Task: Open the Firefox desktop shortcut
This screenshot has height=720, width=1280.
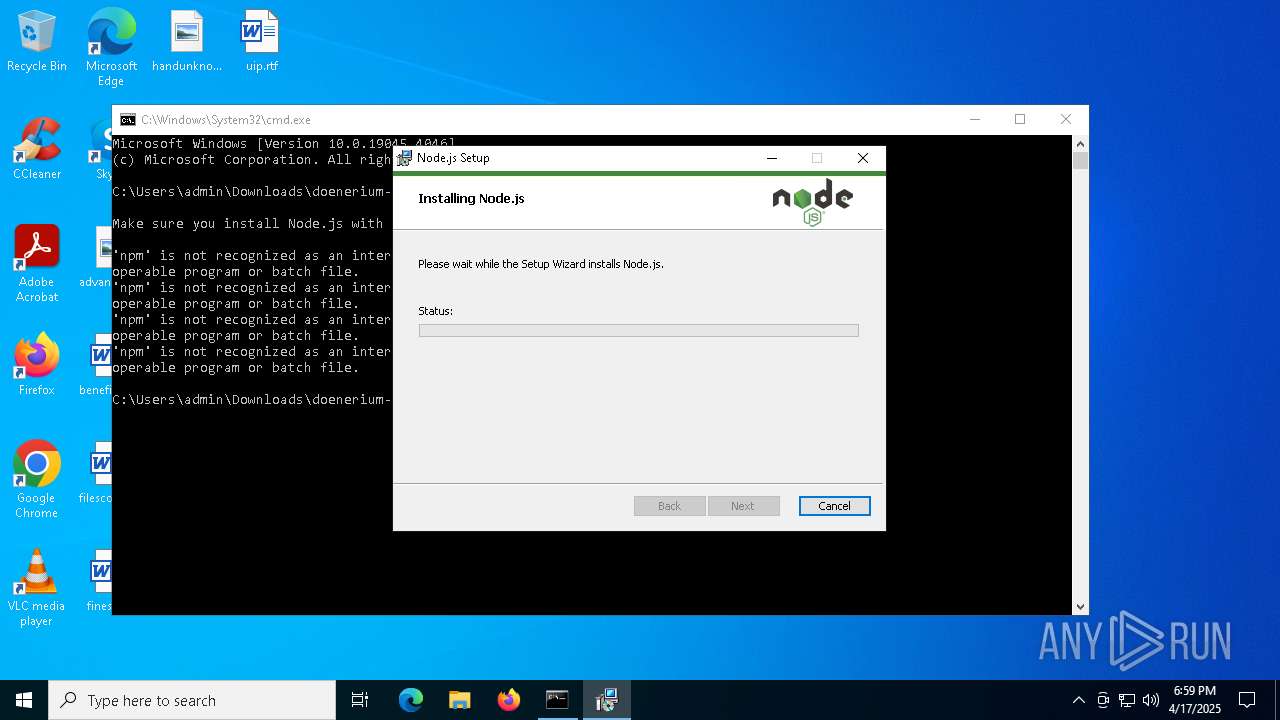Action: (x=37, y=365)
